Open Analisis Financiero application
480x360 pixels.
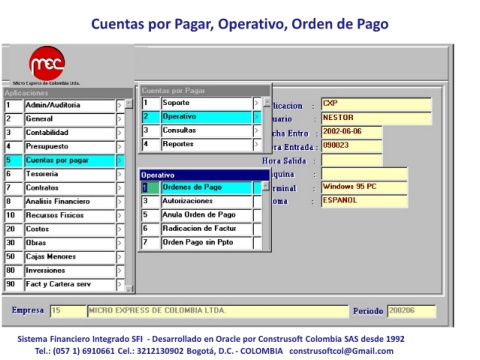tap(70, 202)
